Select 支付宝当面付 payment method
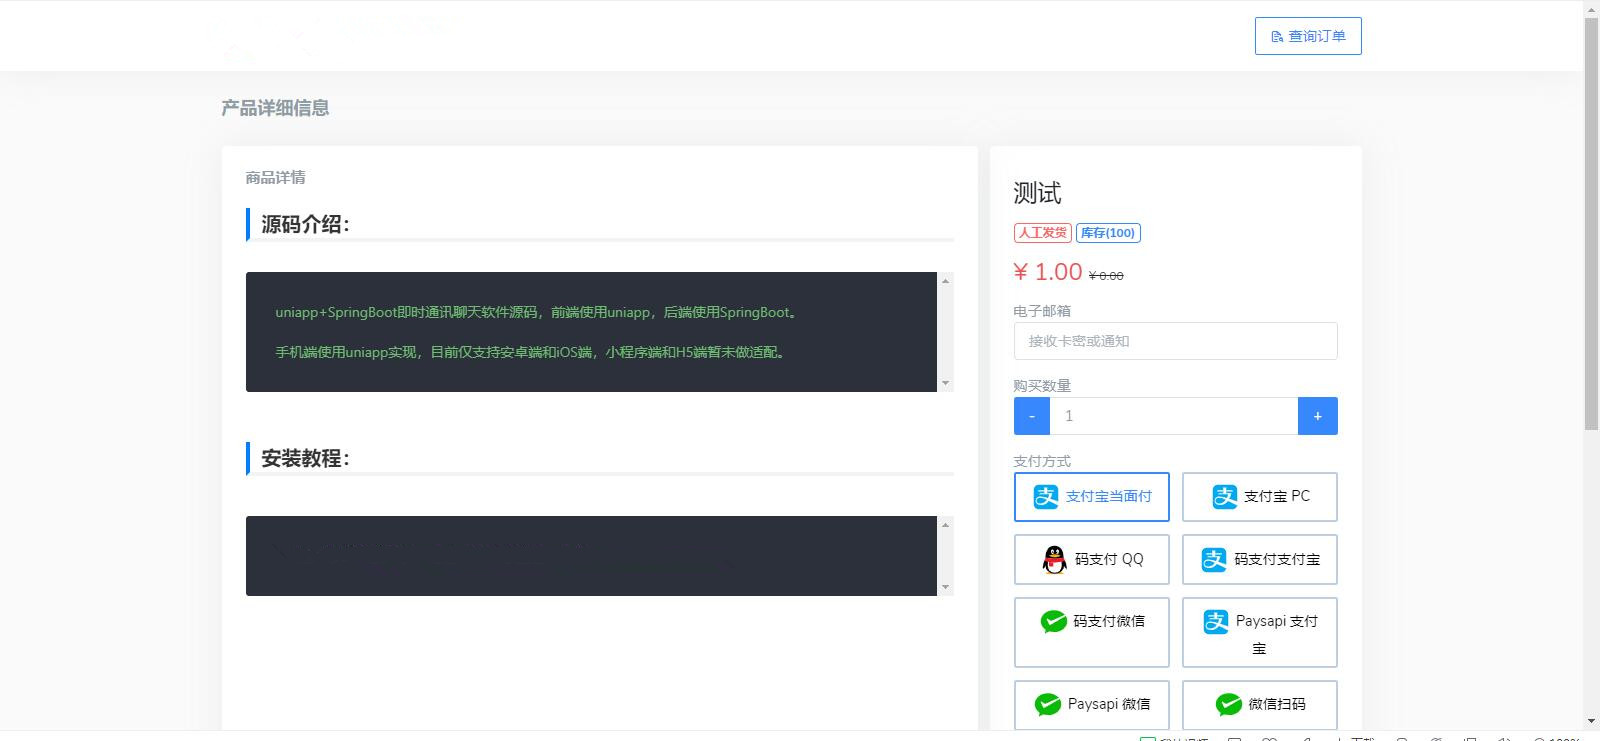Image resolution: width=1600 pixels, height=741 pixels. coord(1092,497)
